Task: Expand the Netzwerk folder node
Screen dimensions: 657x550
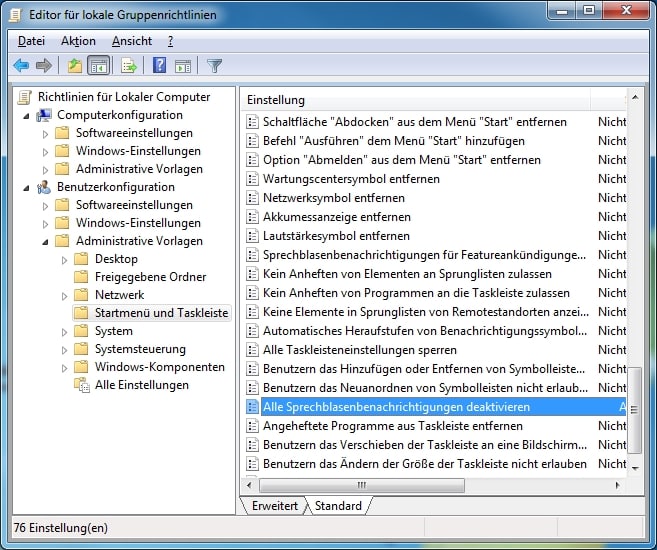Action: pyautogui.click(x=64, y=296)
